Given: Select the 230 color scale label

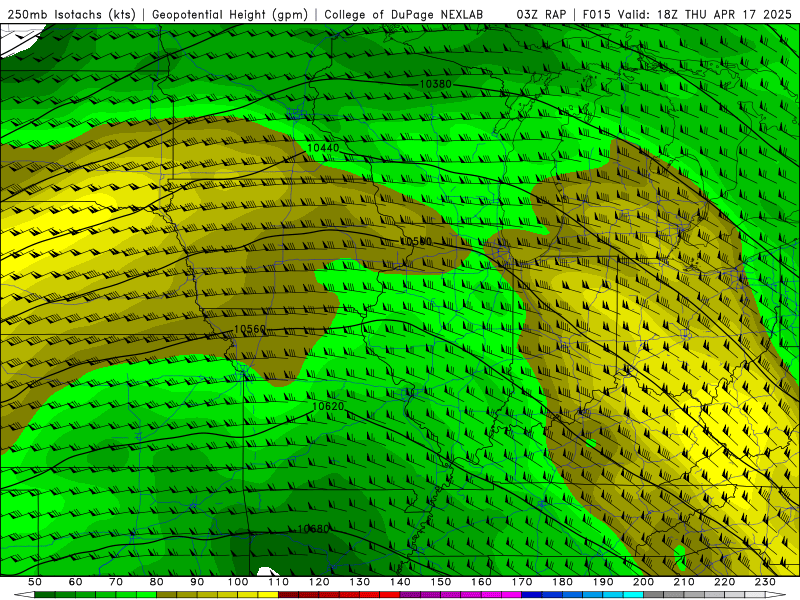Looking at the screenshot, I should click(x=765, y=582).
